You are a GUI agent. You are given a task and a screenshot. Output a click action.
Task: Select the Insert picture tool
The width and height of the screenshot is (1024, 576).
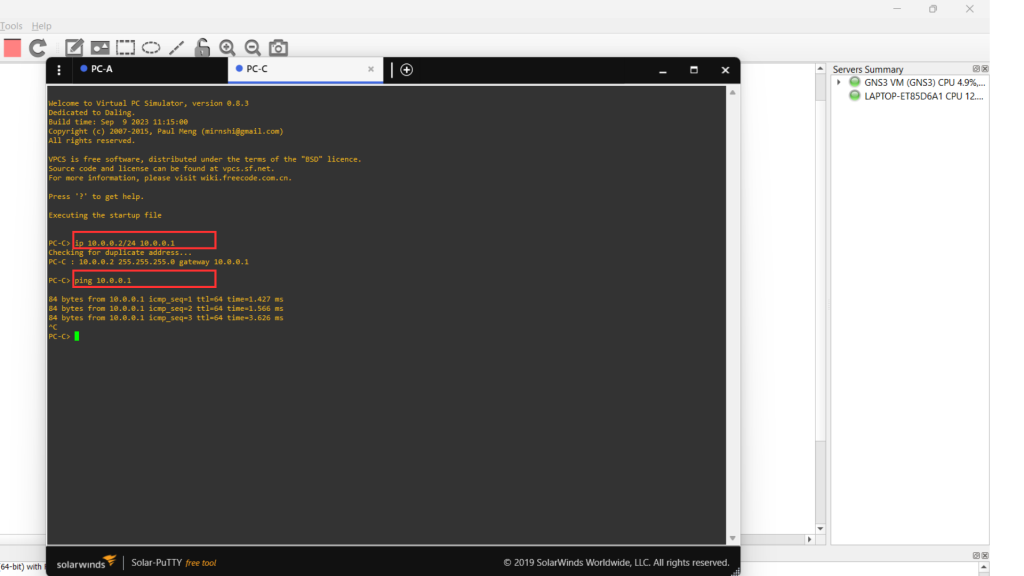100,47
